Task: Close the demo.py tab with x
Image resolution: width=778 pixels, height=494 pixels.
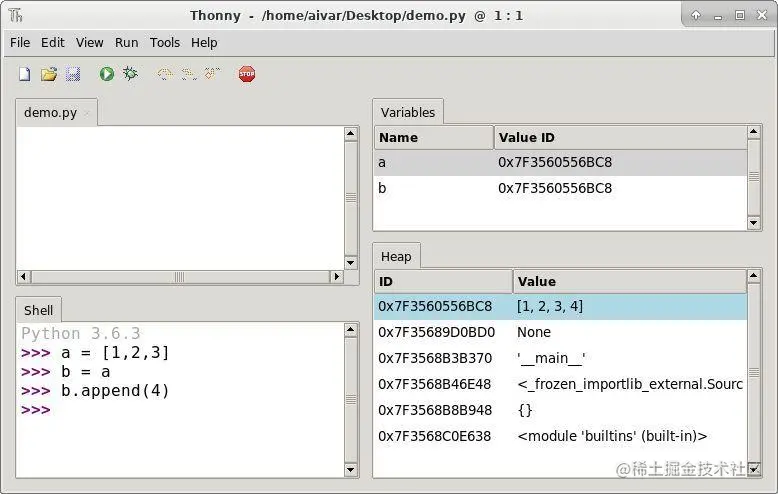Action: [86, 114]
